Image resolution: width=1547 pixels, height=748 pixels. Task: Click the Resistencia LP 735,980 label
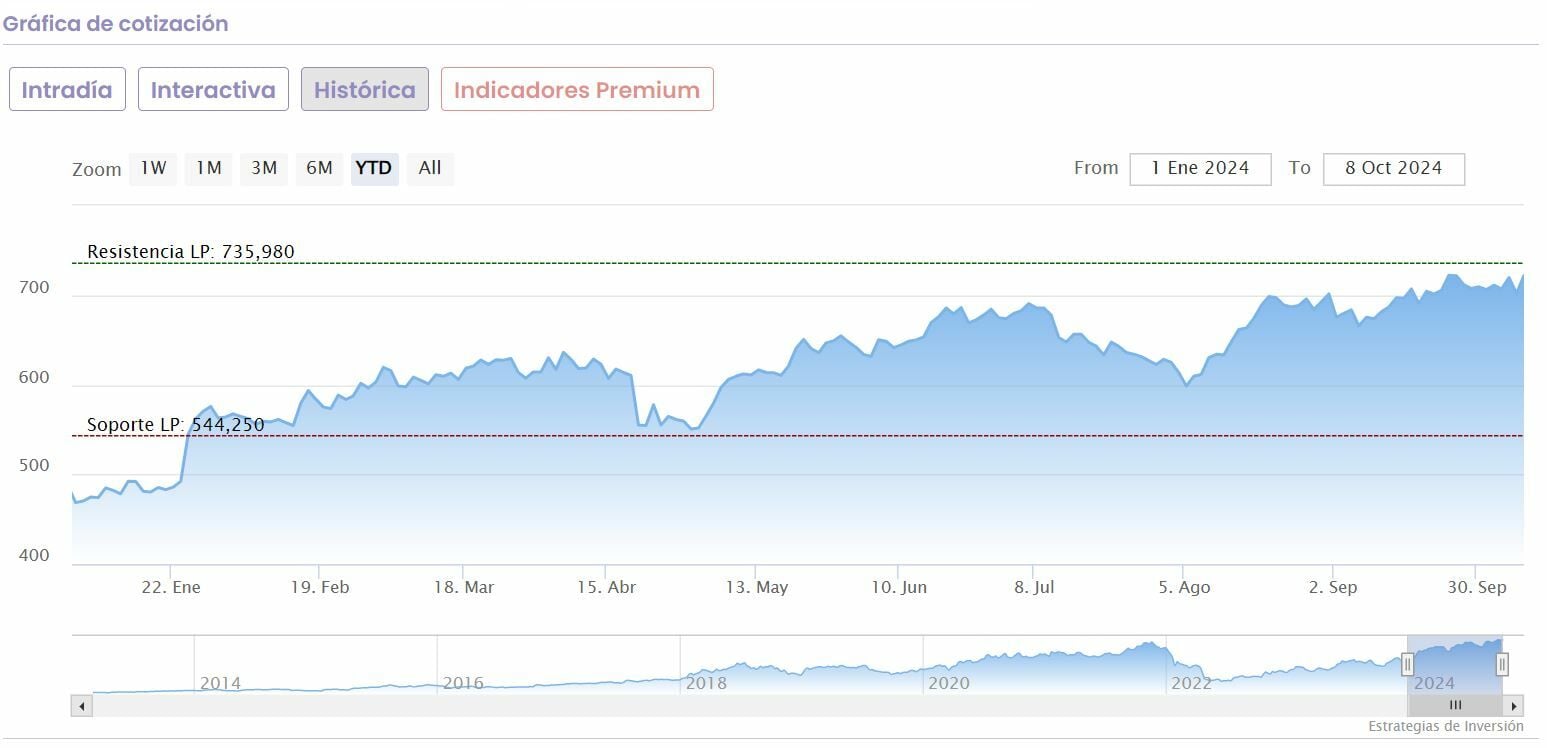point(191,252)
